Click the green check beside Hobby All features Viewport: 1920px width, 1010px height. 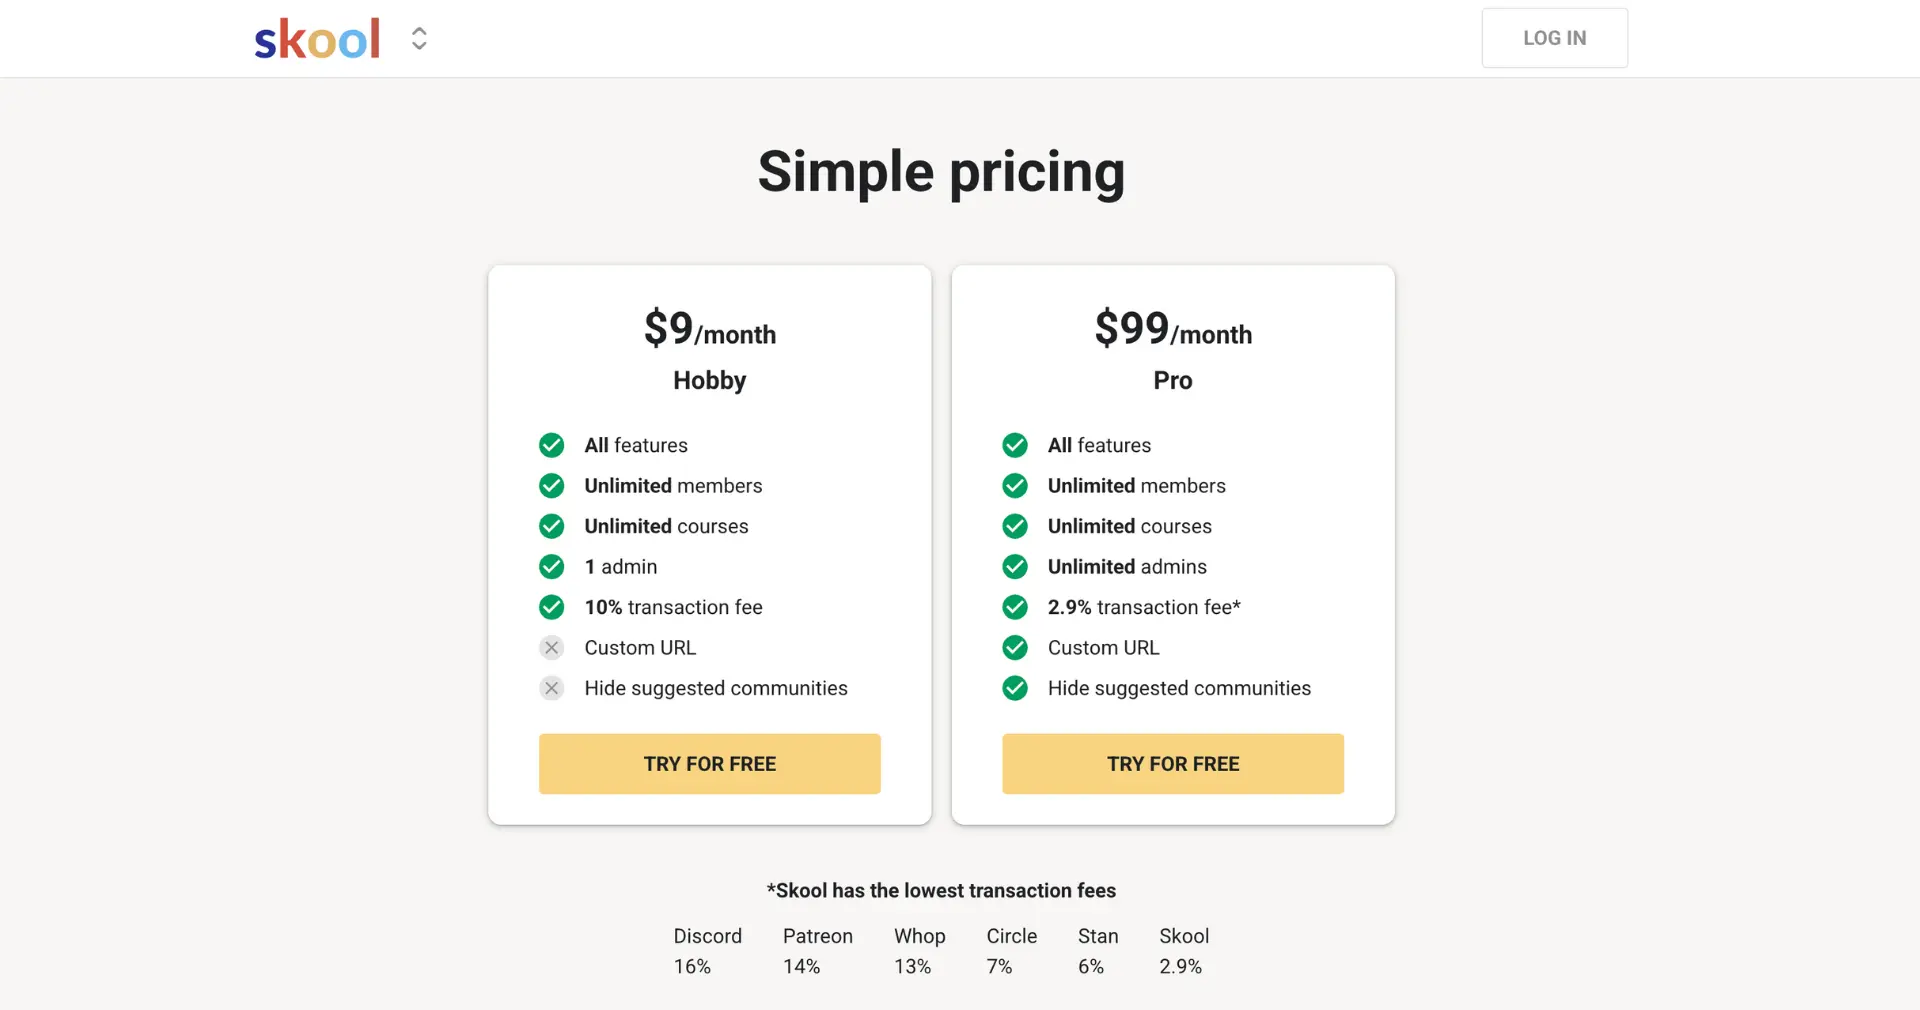tap(551, 445)
